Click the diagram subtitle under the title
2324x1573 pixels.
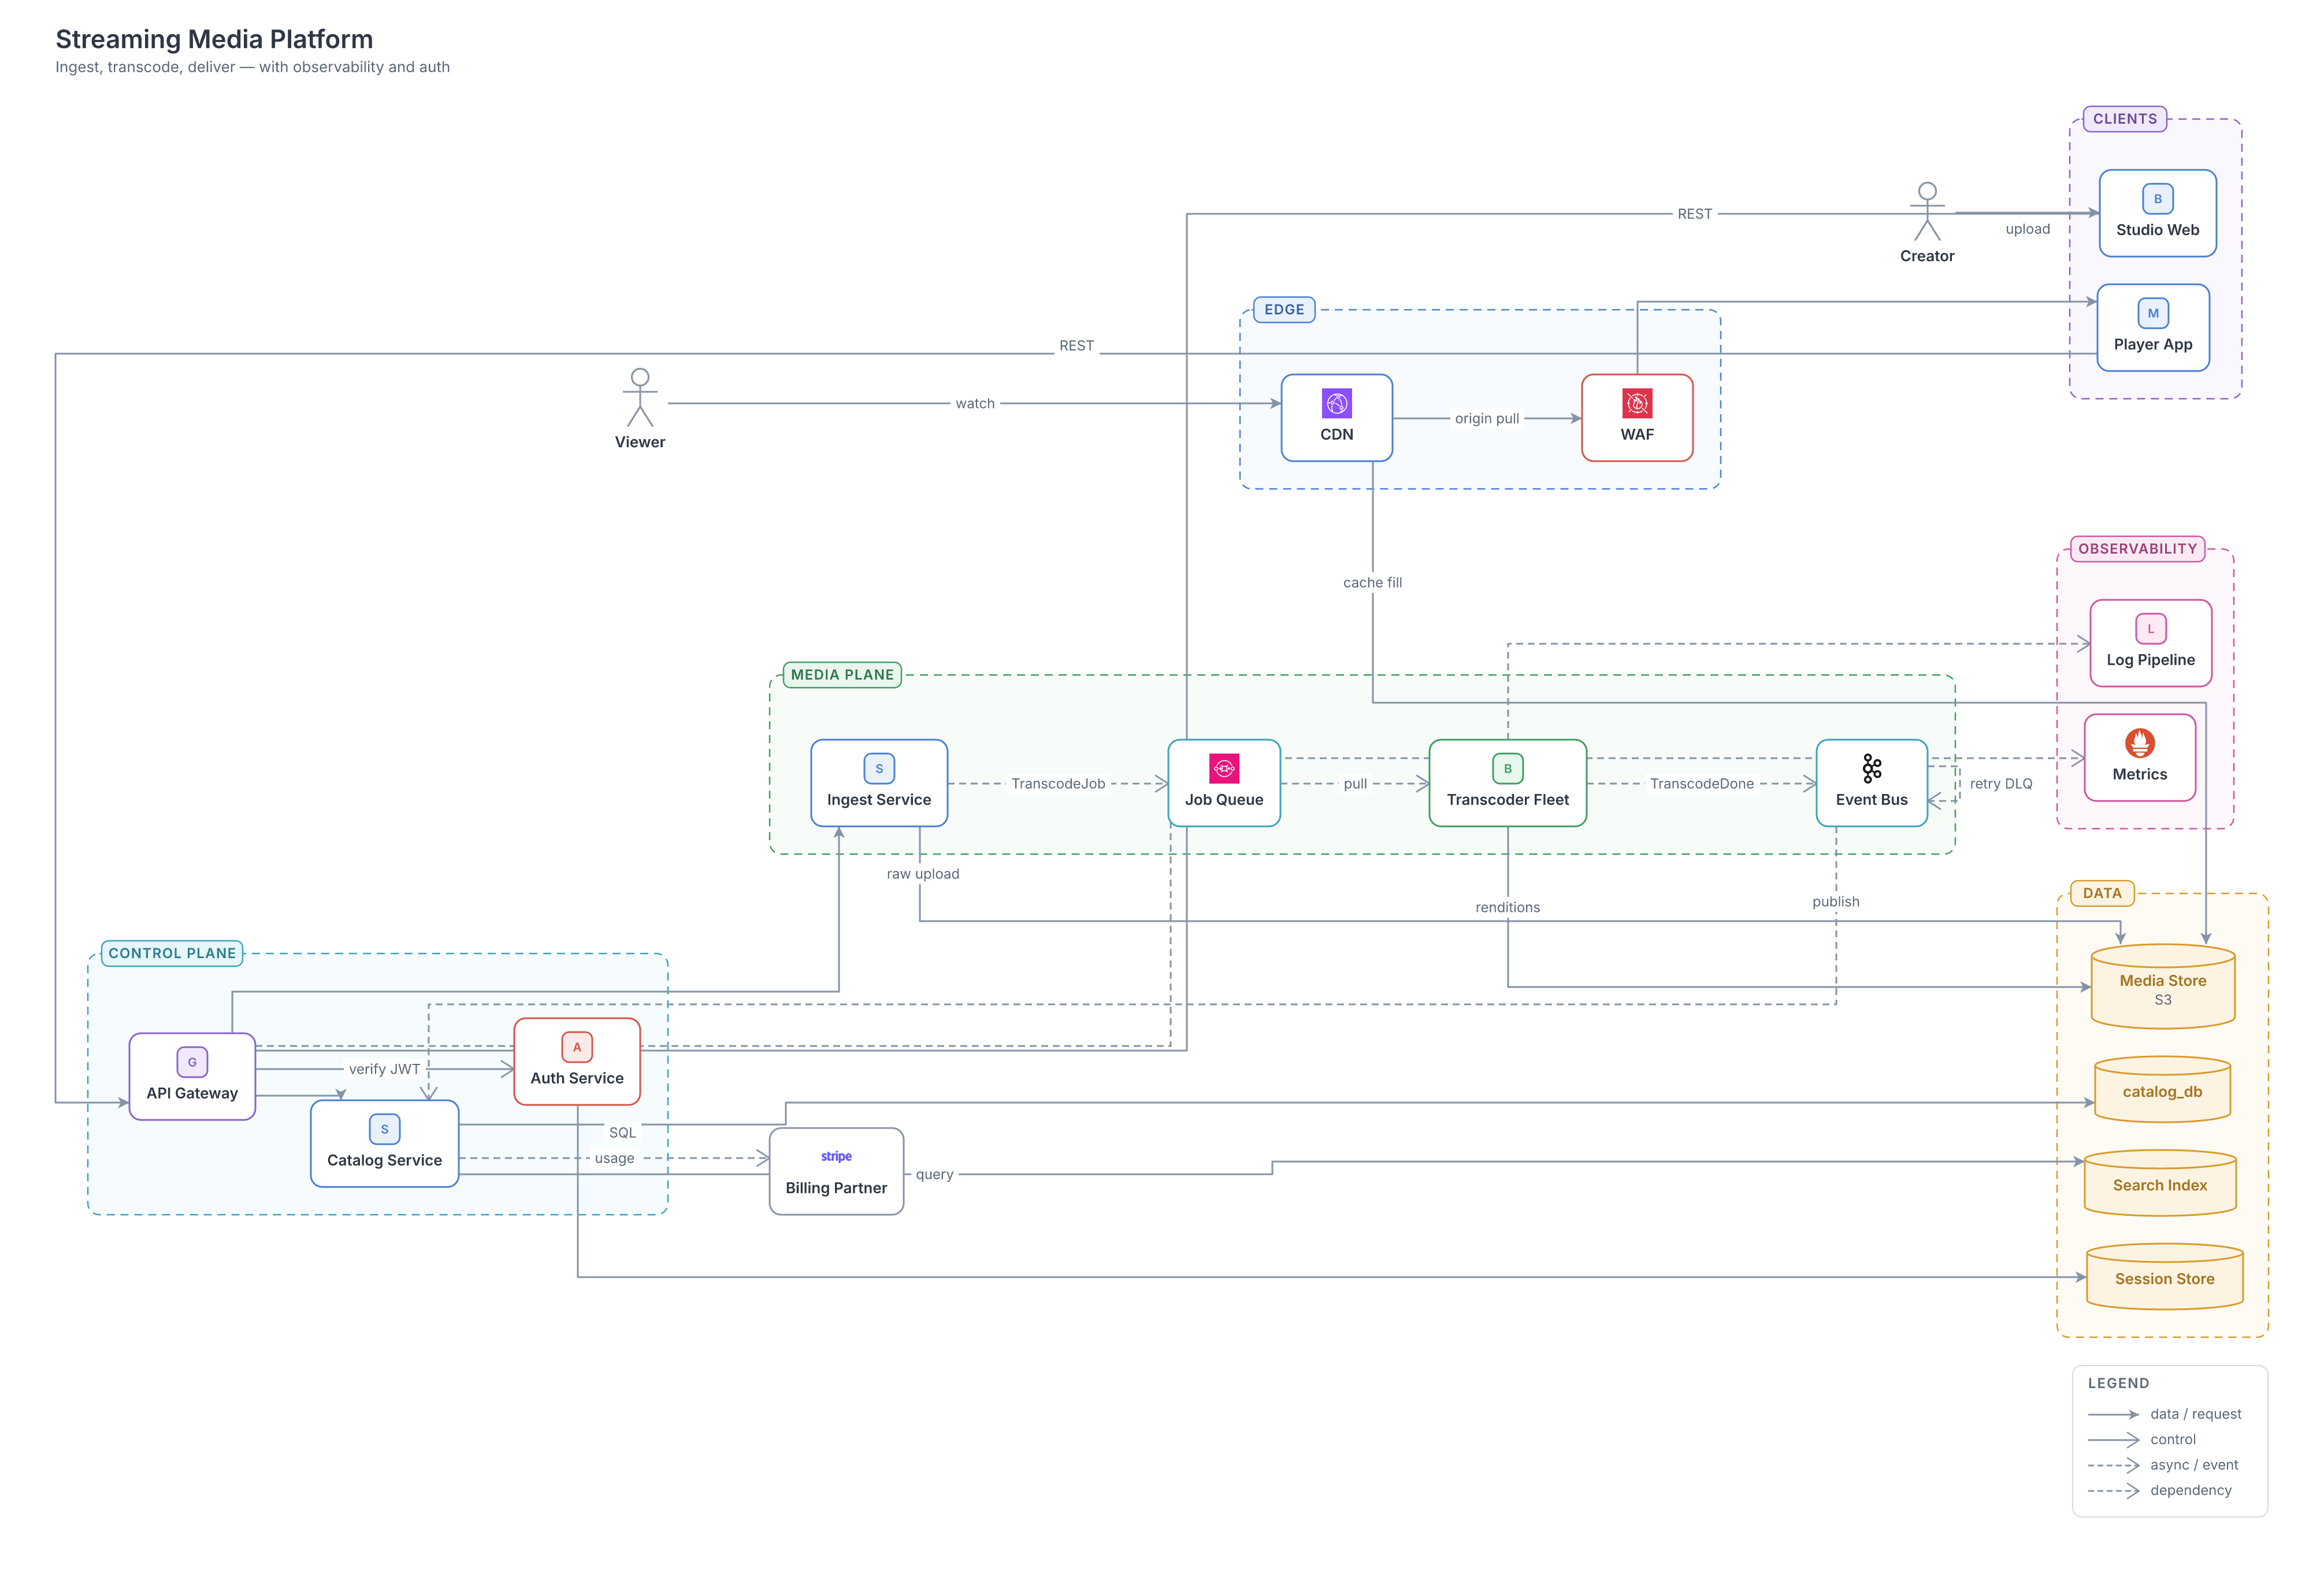[x=252, y=67]
